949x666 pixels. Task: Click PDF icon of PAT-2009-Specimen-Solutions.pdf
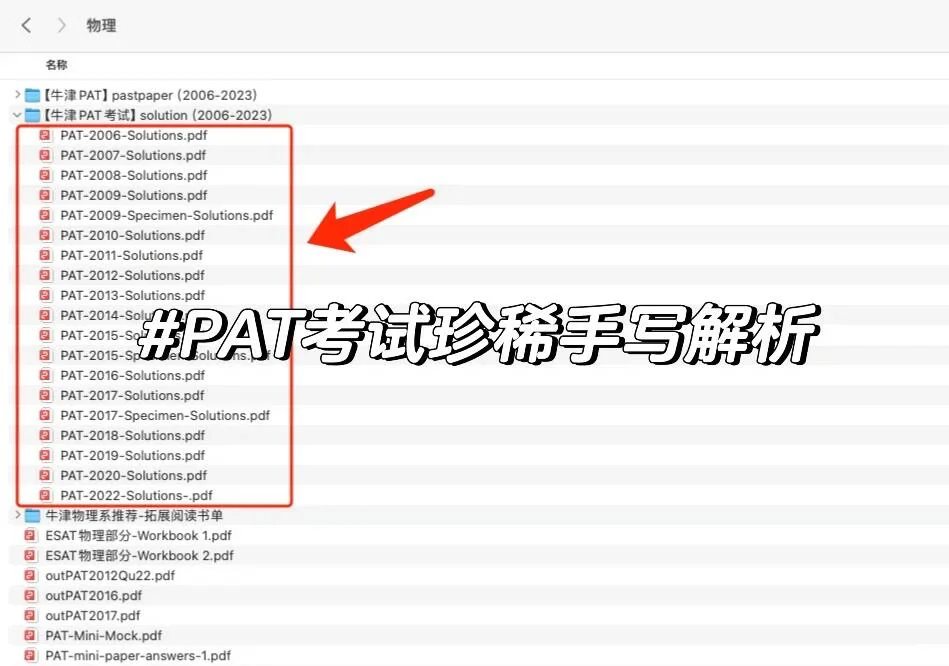point(45,215)
